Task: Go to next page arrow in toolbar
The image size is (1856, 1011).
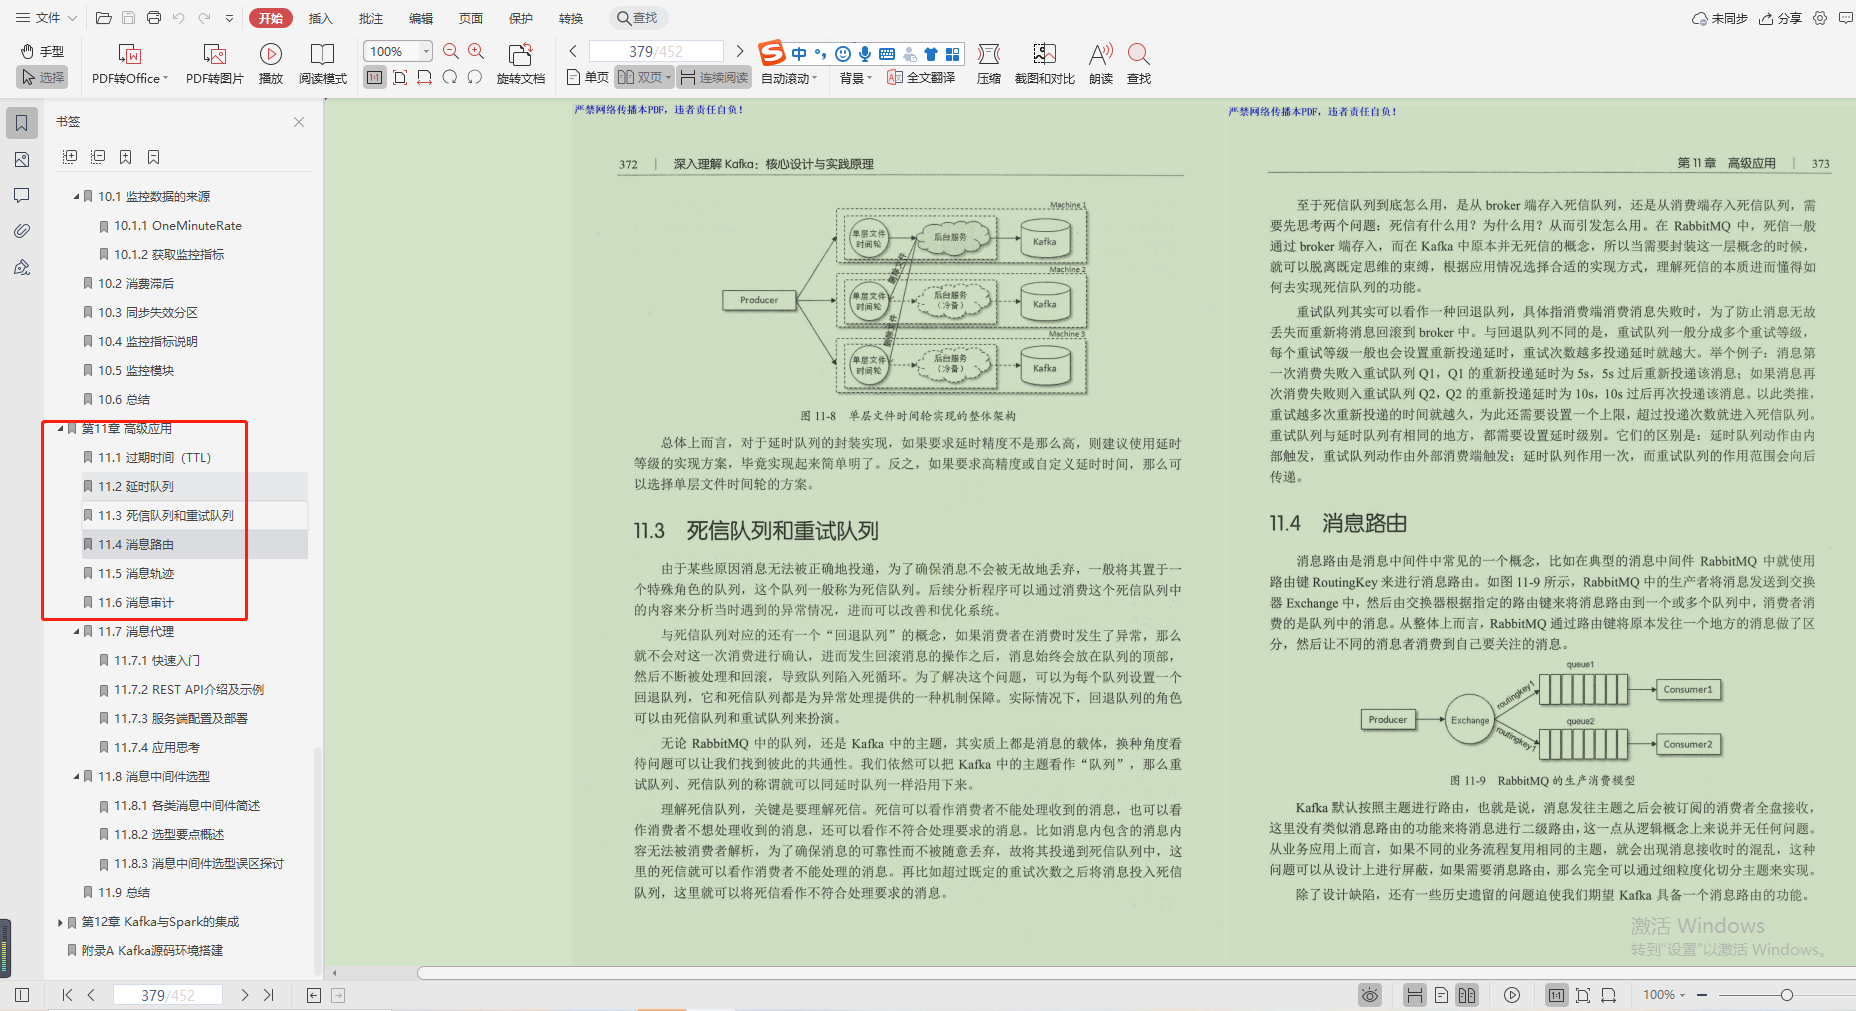Action: pos(739,51)
